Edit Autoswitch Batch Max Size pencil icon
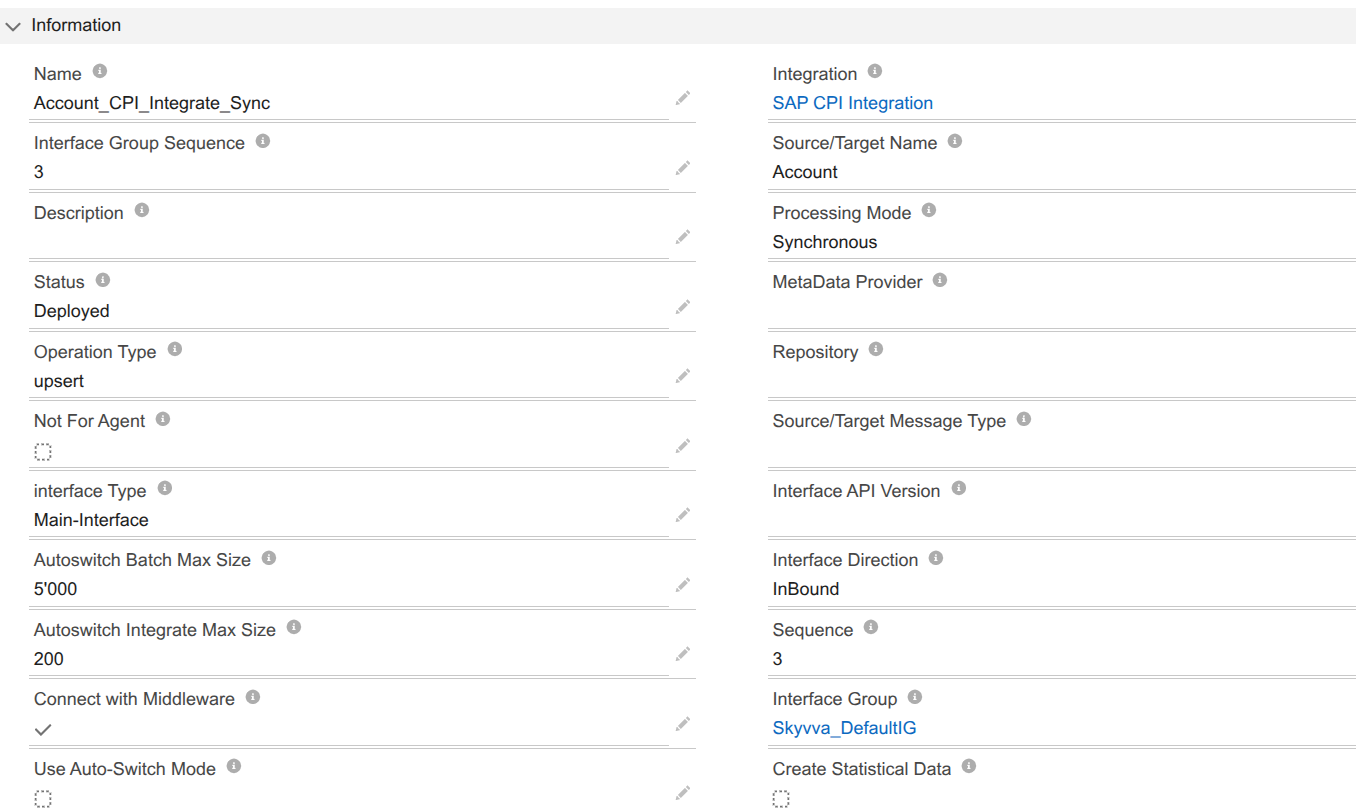The image size is (1356, 812). pos(683,585)
